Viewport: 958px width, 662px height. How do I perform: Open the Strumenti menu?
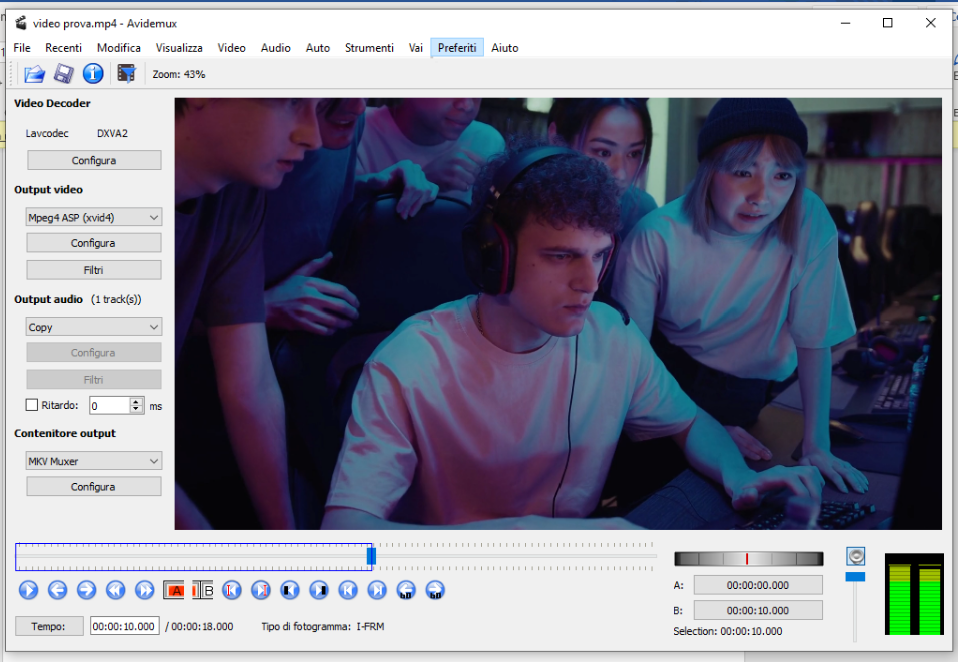click(369, 47)
